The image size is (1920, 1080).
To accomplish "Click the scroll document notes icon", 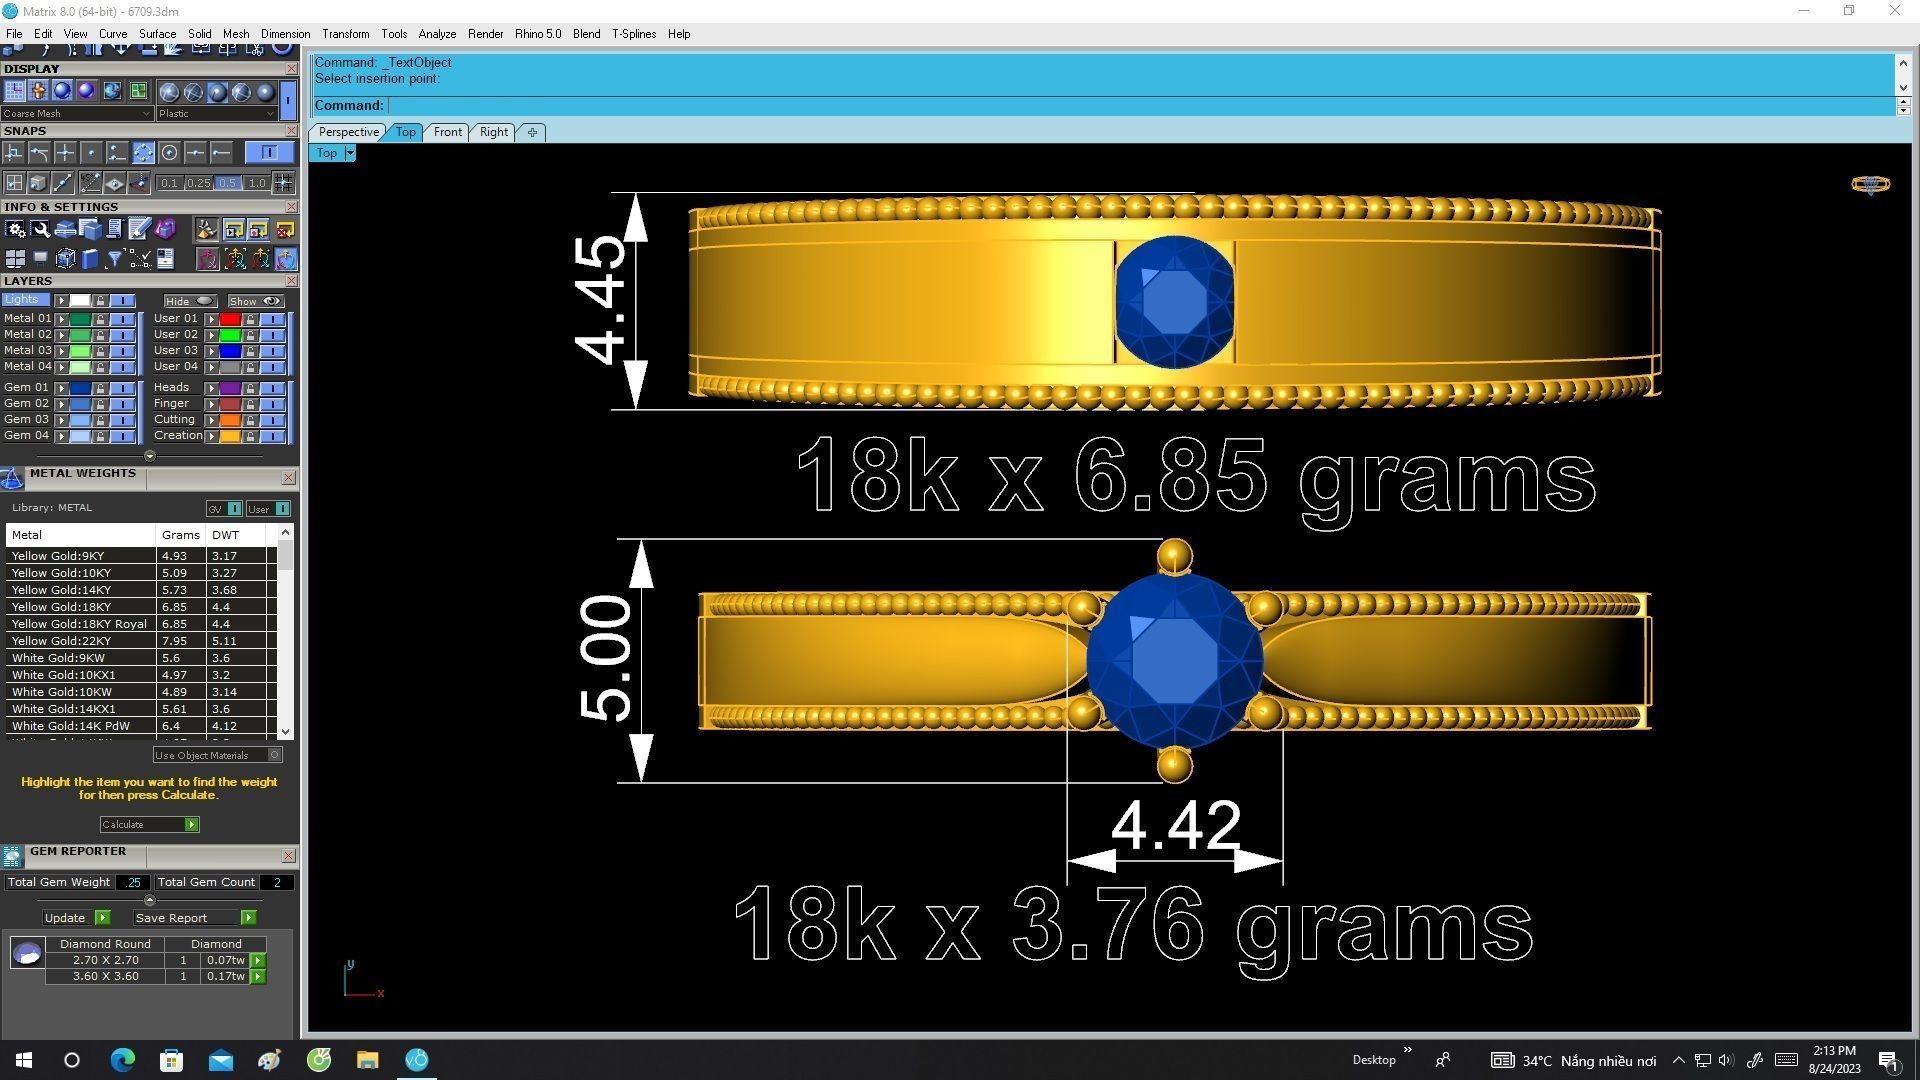I will (x=115, y=230).
